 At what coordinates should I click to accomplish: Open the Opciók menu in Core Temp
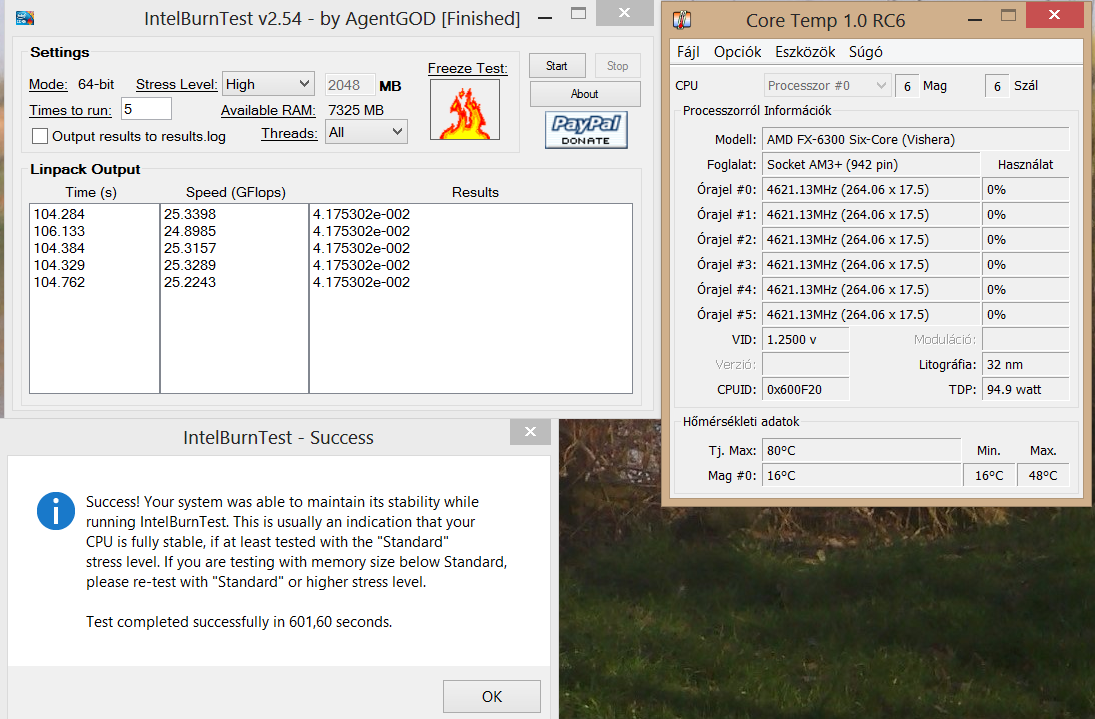(737, 52)
